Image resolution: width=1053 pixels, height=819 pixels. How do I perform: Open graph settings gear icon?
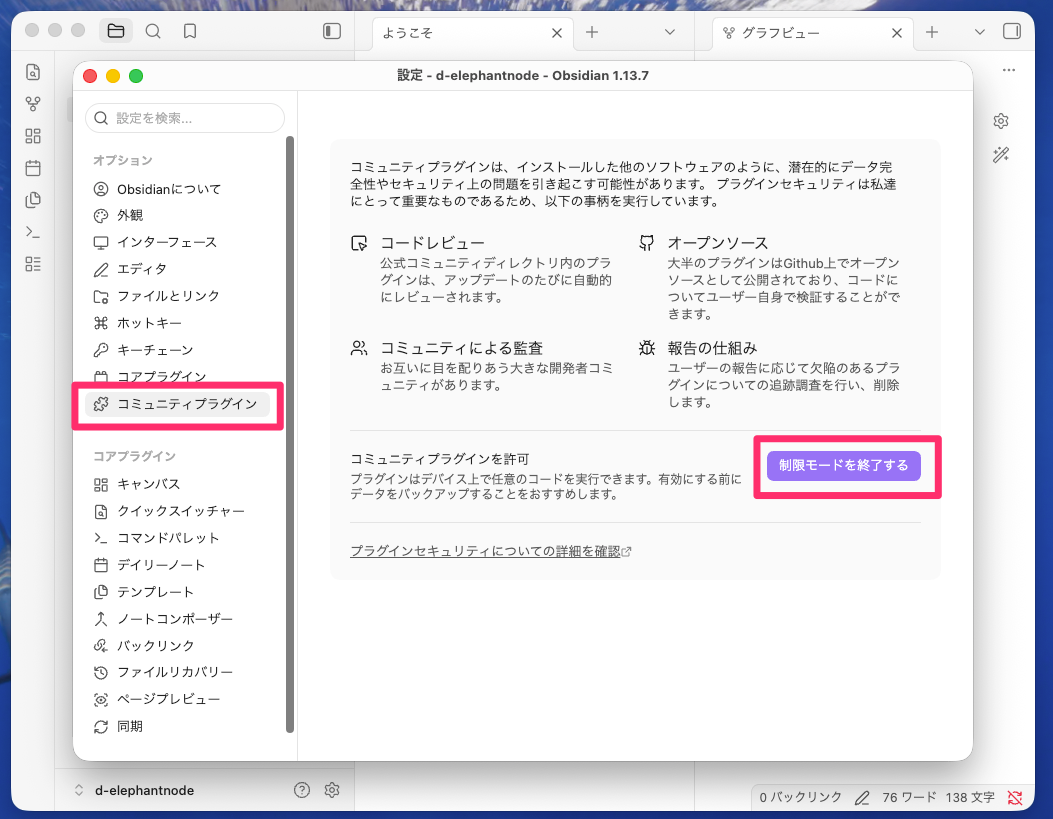click(x=1001, y=122)
